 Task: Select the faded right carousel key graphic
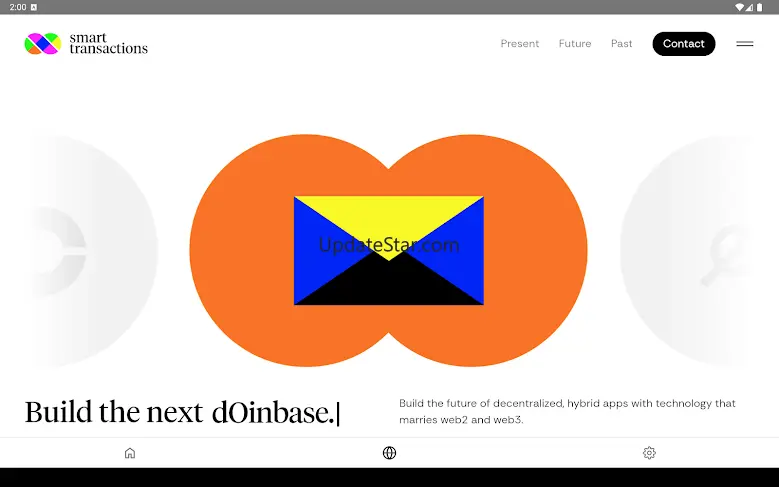(x=688, y=251)
